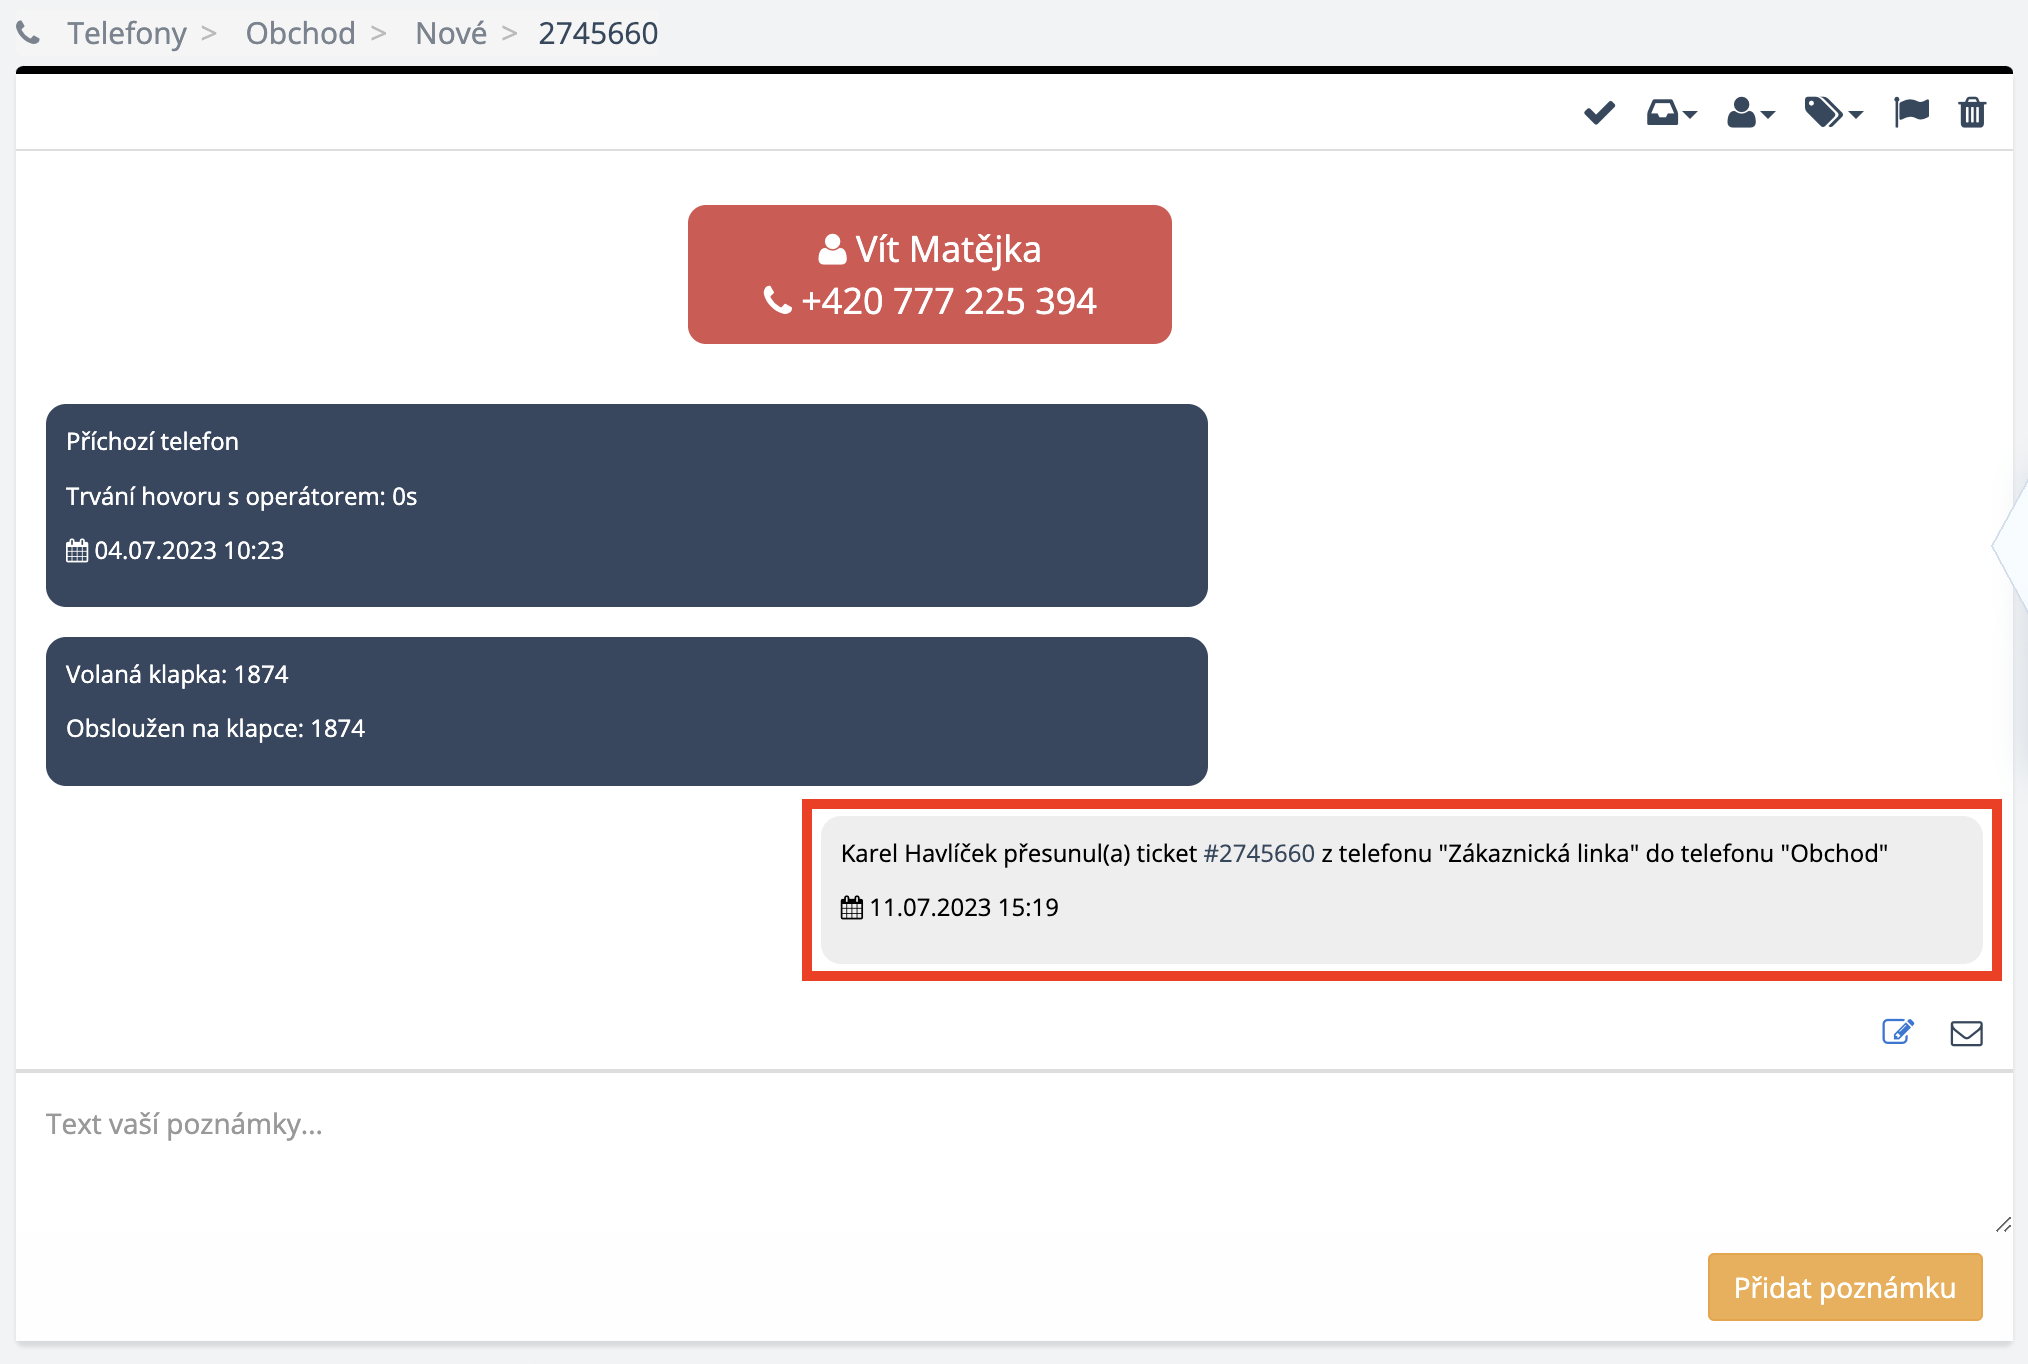The height and width of the screenshot is (1364, 2028).
Task: Click the blue note edit icon
Action: pyautogui.click(x=1897, y=1032)
